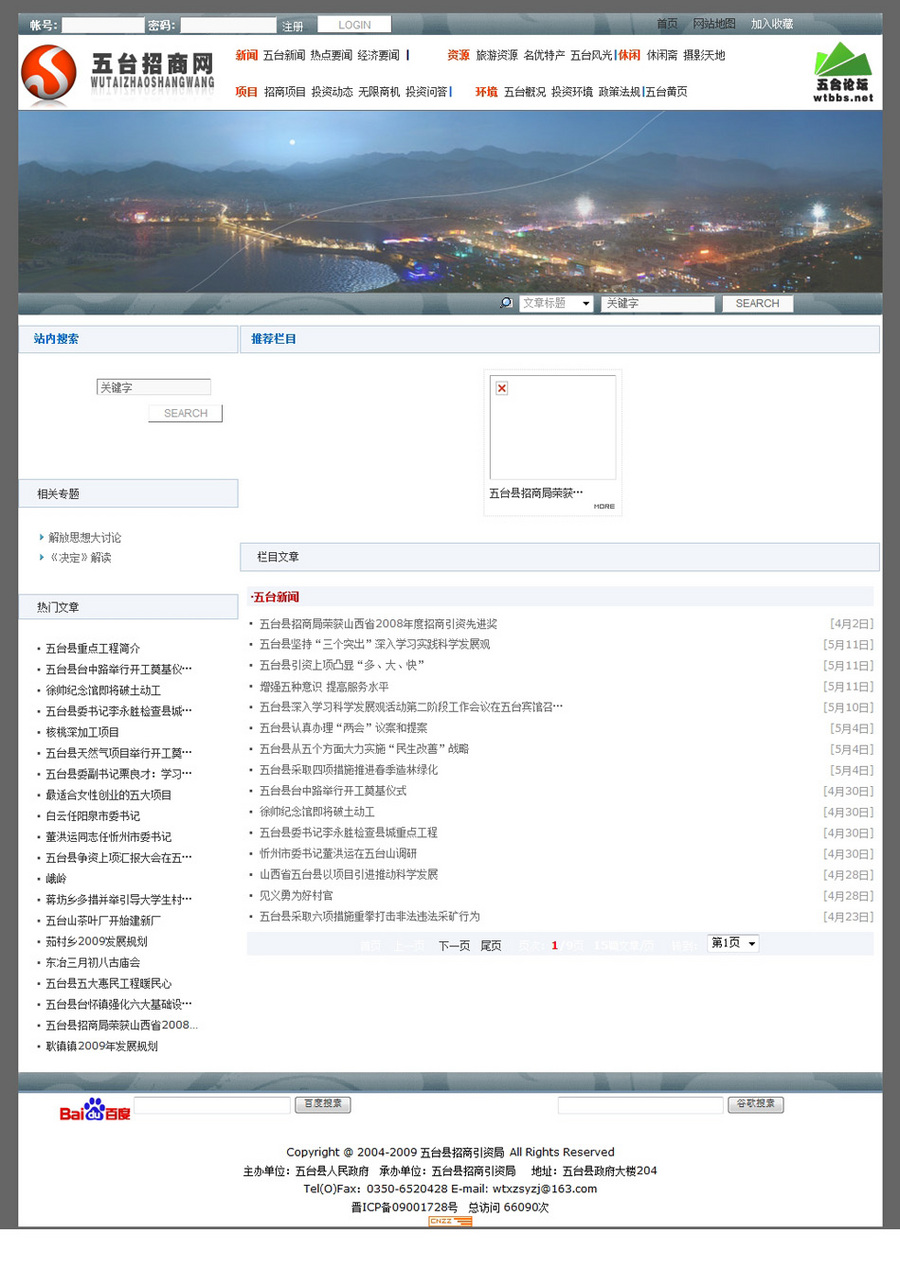Focus the Baidu search input field
The width and height of the screenshot is (900, 1270).
coord(212,1105)
